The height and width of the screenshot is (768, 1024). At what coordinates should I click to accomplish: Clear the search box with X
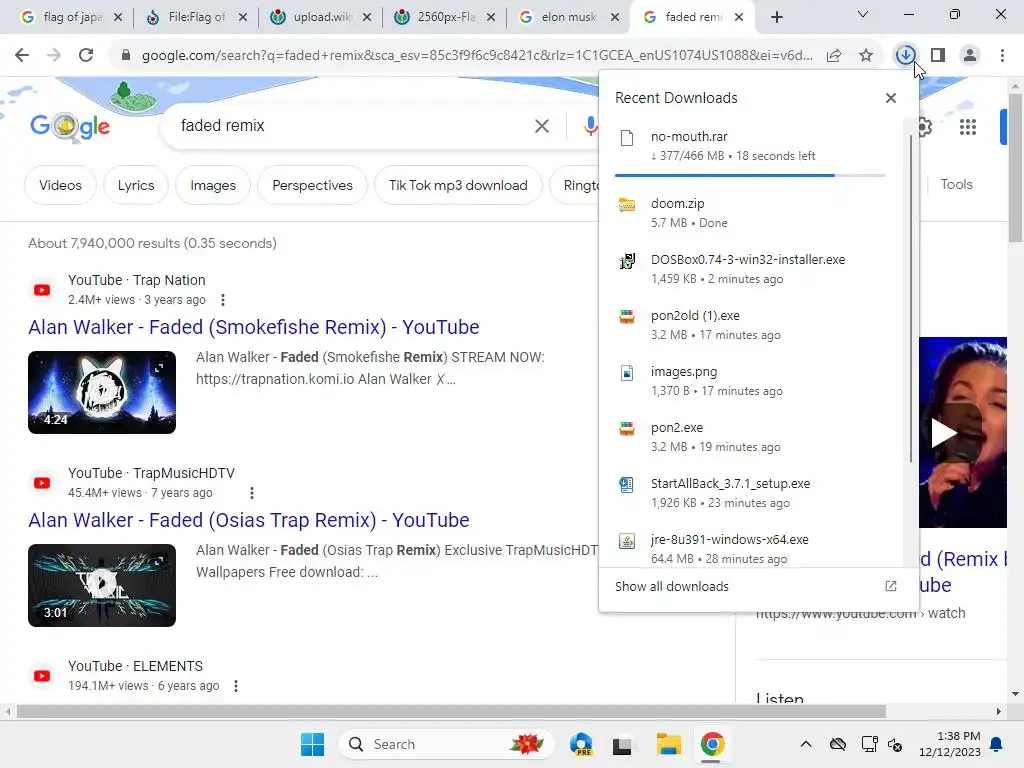click(x=542, y=126)
